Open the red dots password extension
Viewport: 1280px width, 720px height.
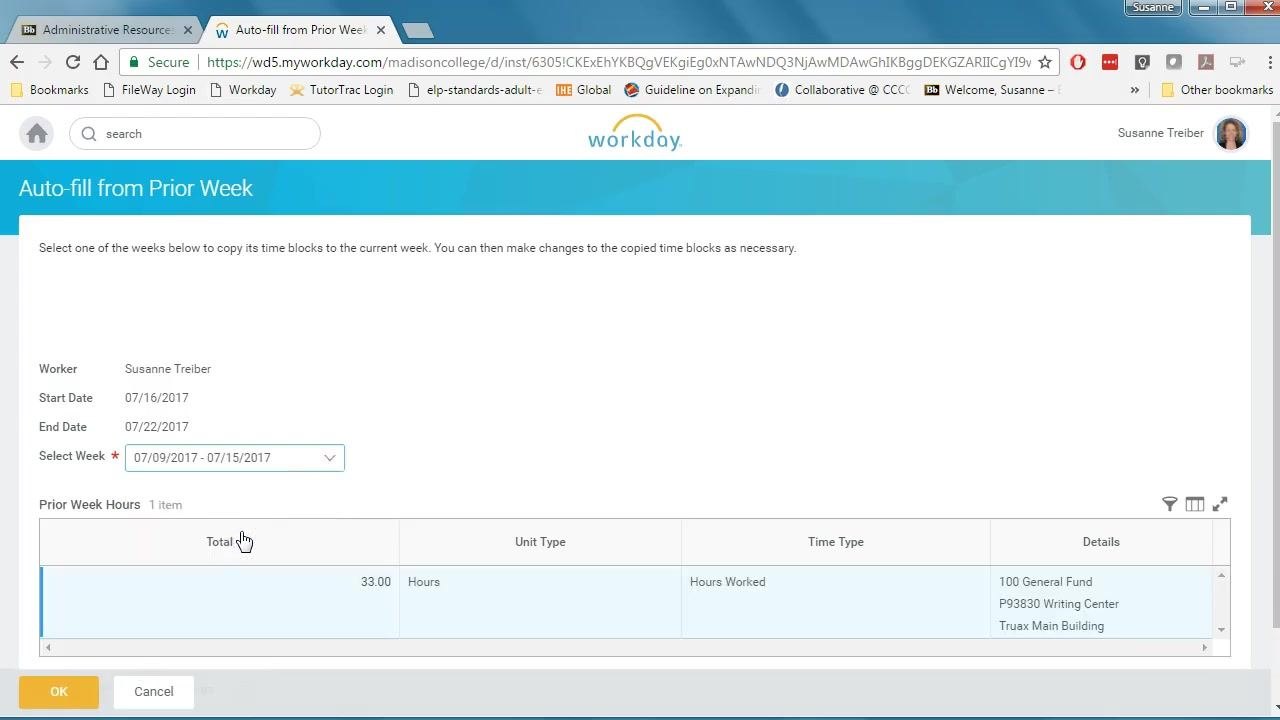point(1110,62)
